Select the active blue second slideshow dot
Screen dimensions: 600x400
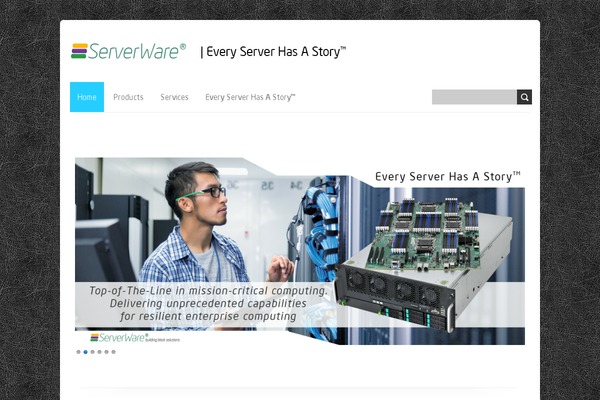85,352
